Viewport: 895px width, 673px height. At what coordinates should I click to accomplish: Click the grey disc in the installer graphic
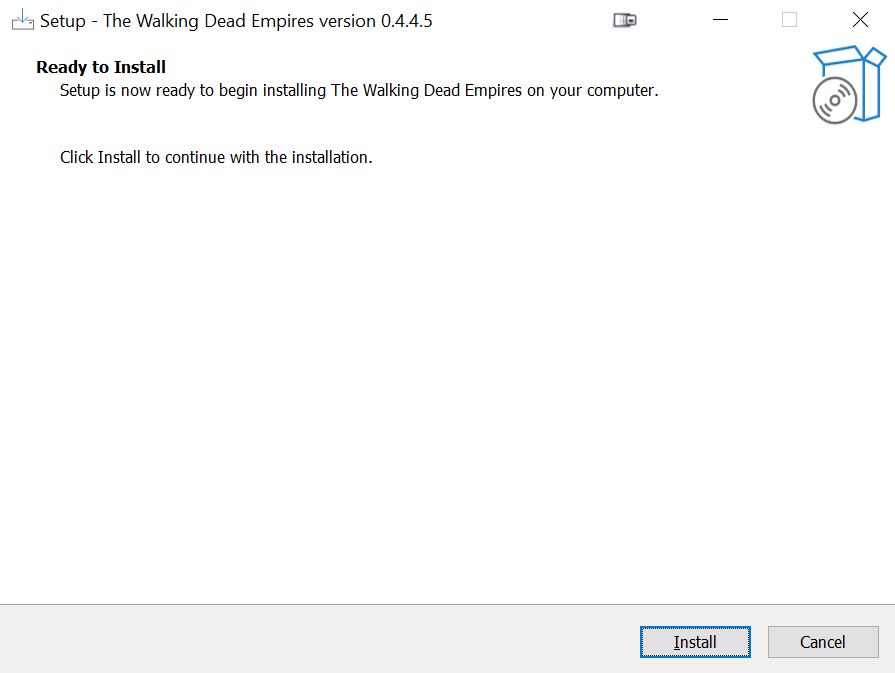[834, 101]
